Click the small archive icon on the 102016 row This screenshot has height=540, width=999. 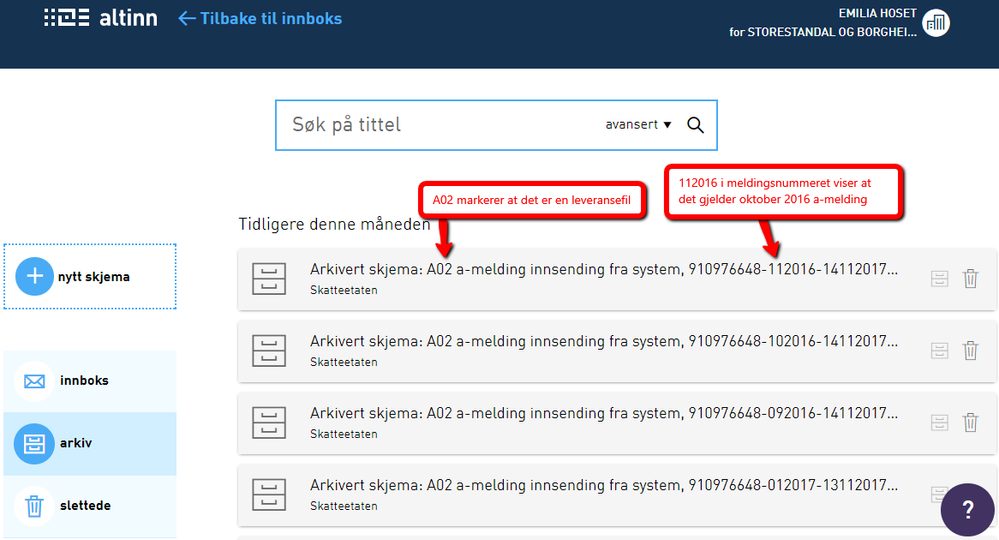click(939, 350)
